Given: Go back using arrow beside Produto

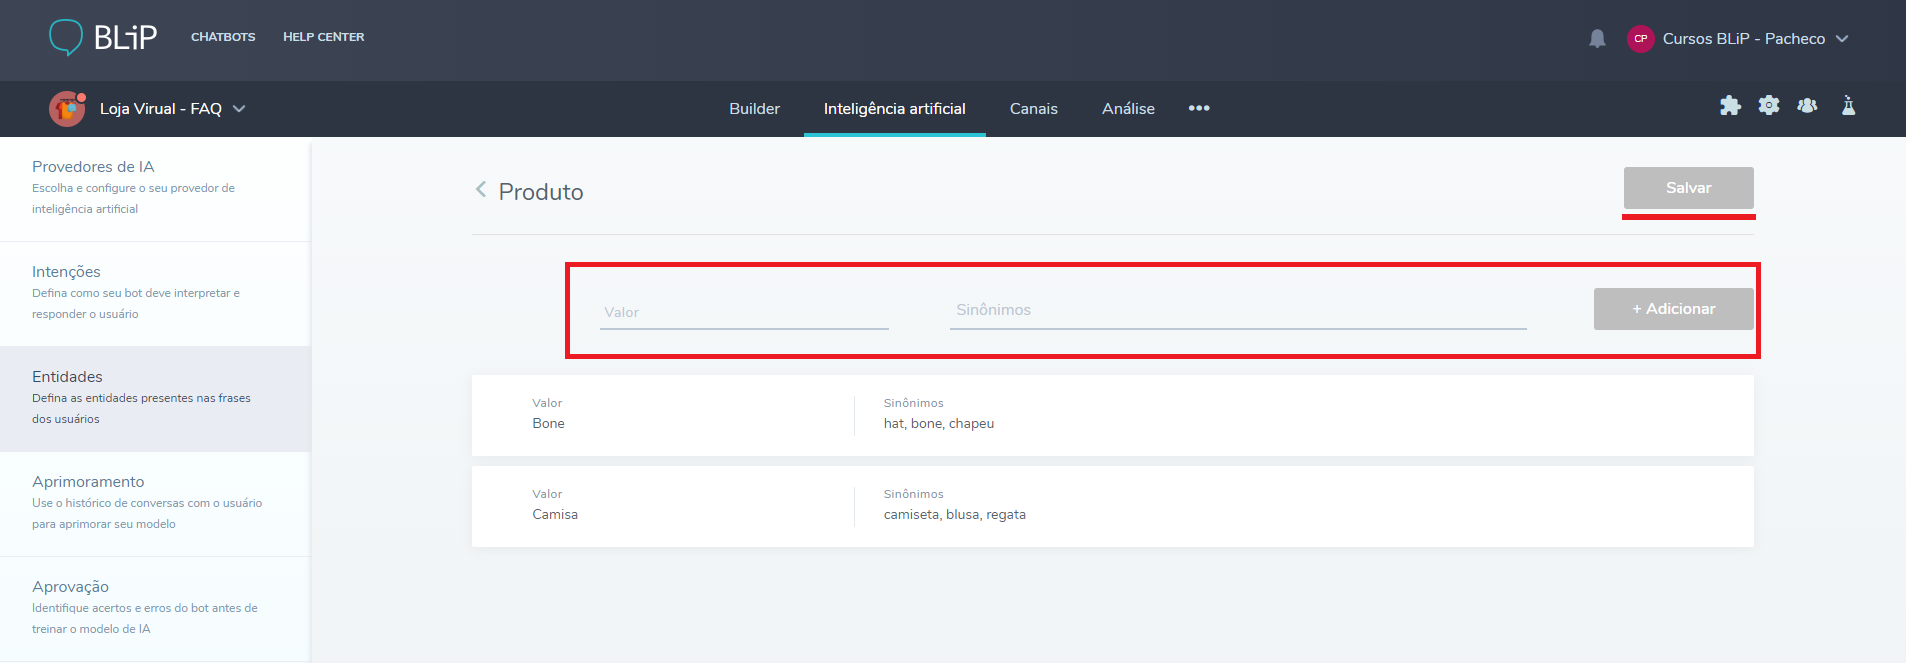Looking at the screenshot, I should pyautogui.click(x=481, y=190).
